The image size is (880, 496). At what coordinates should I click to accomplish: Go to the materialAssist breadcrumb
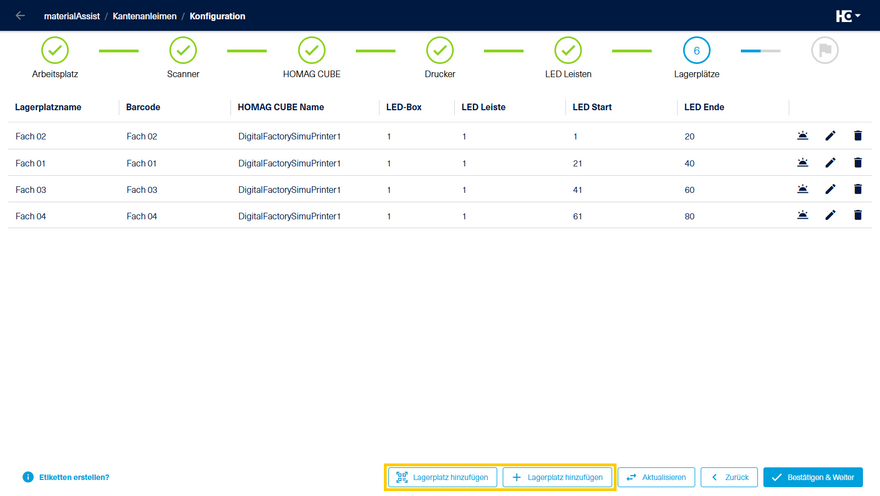click(x=72, y=16)
